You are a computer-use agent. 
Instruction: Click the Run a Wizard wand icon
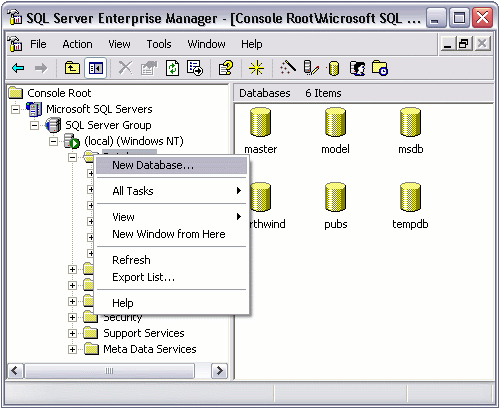[288, 68]
